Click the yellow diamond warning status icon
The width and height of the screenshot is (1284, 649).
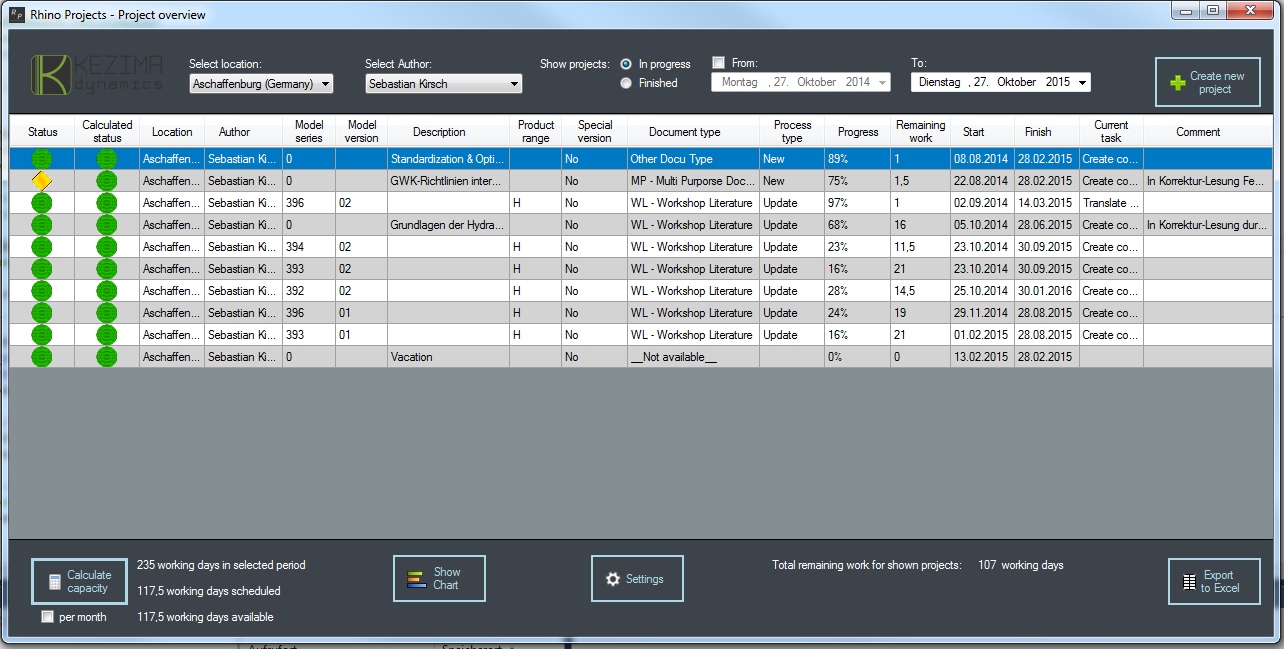coord(41,181)
